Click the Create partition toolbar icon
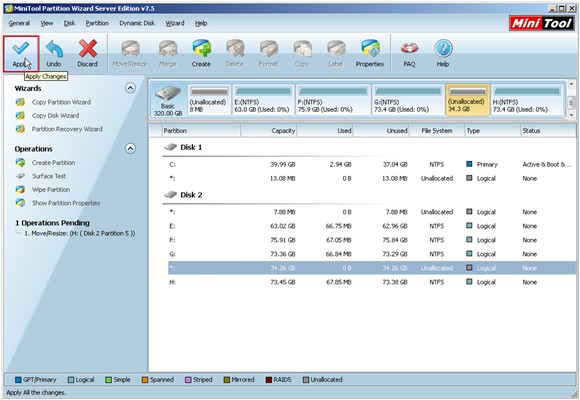Viewport: 580px width, 400px height. coord(202,48)
